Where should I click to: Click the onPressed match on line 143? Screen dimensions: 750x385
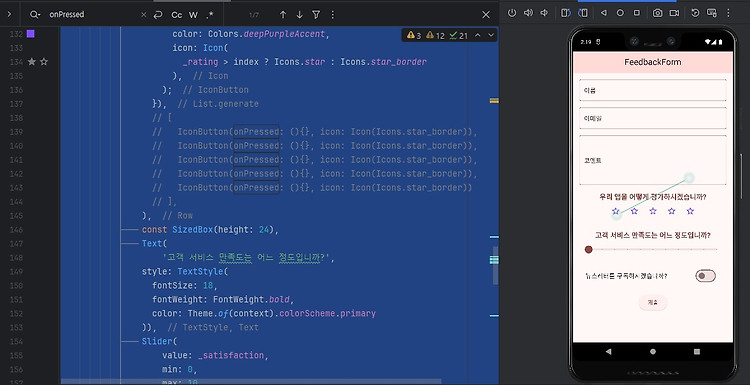(x=256, y=187)
